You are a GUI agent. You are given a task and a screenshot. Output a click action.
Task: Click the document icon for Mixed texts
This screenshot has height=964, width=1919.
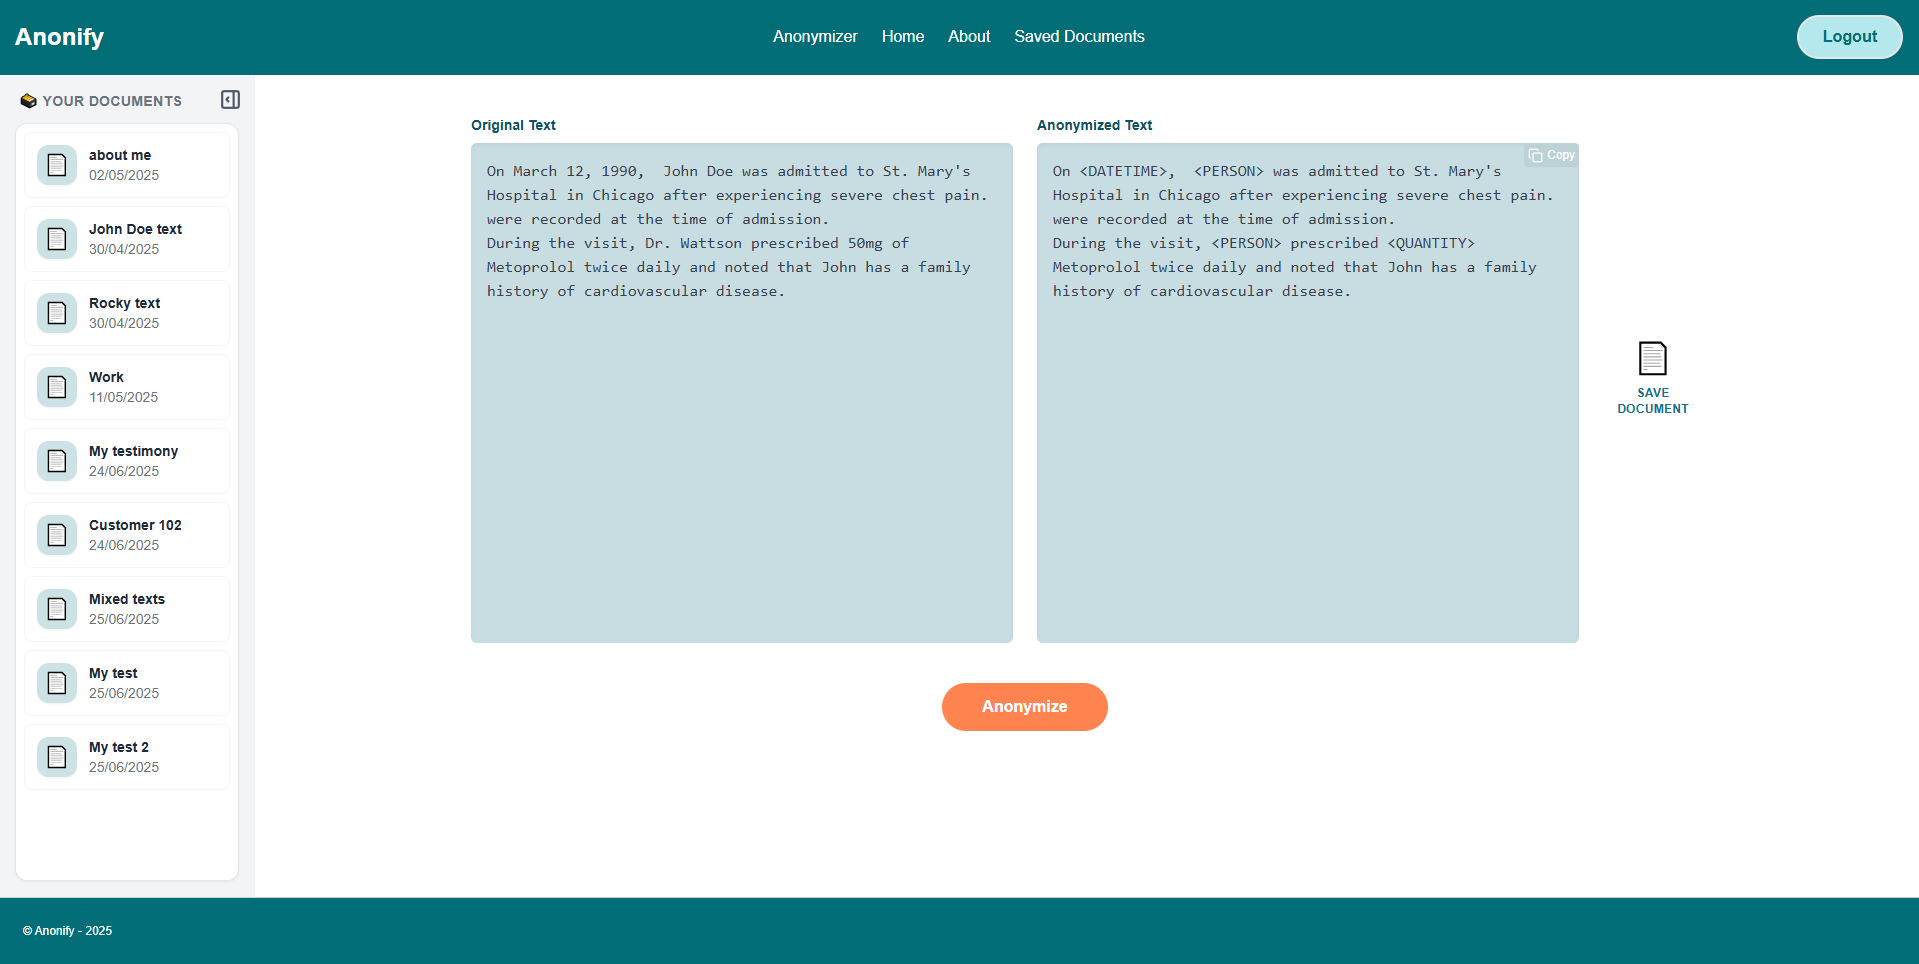(x=57, y=609)
